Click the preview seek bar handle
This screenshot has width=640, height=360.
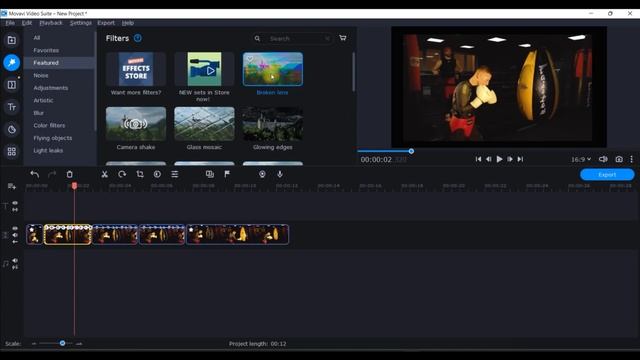click(x=411, y=151)
